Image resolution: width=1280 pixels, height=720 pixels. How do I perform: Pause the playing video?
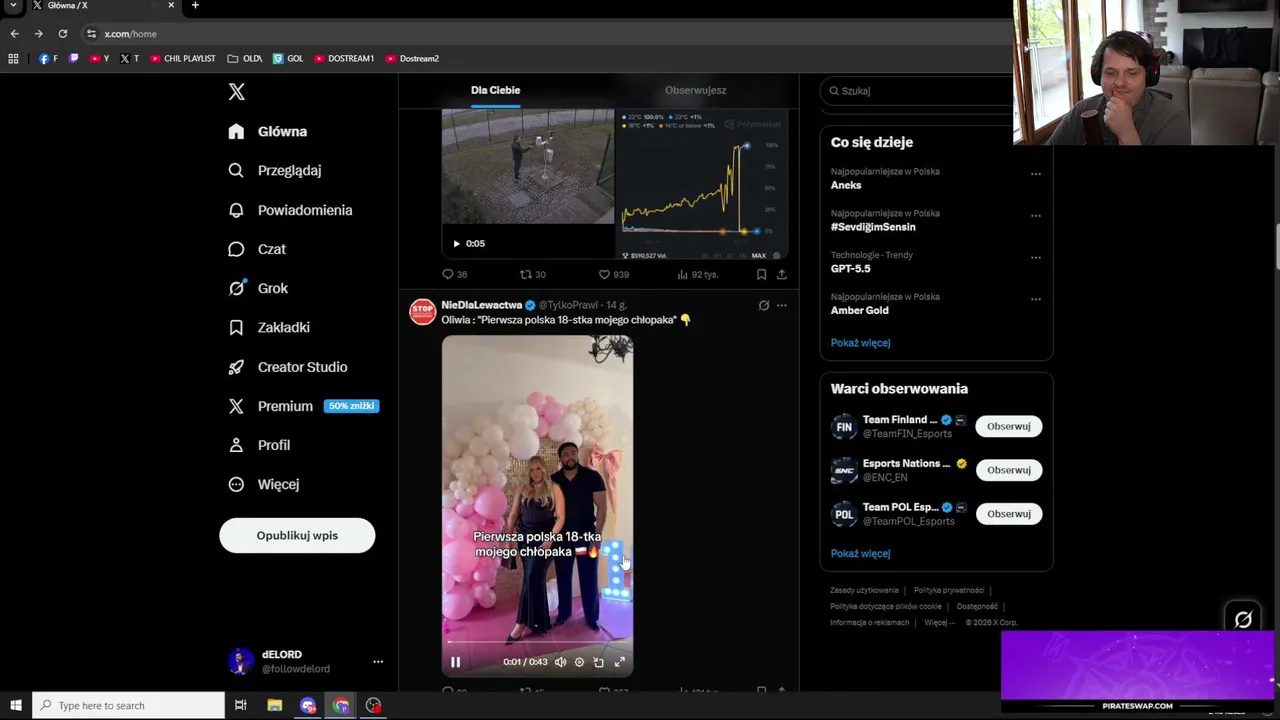tap(455, 662)
